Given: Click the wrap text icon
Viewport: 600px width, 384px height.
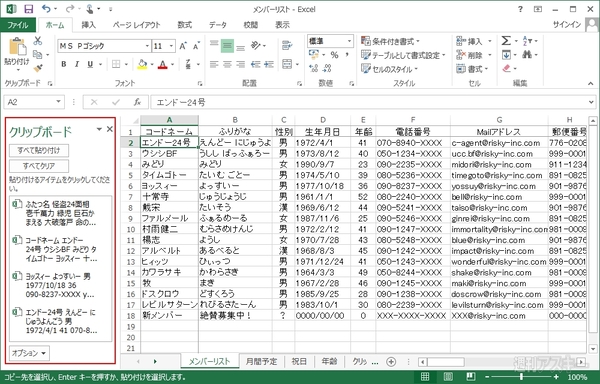Looking at the screenshot, I should click(287, 45).
